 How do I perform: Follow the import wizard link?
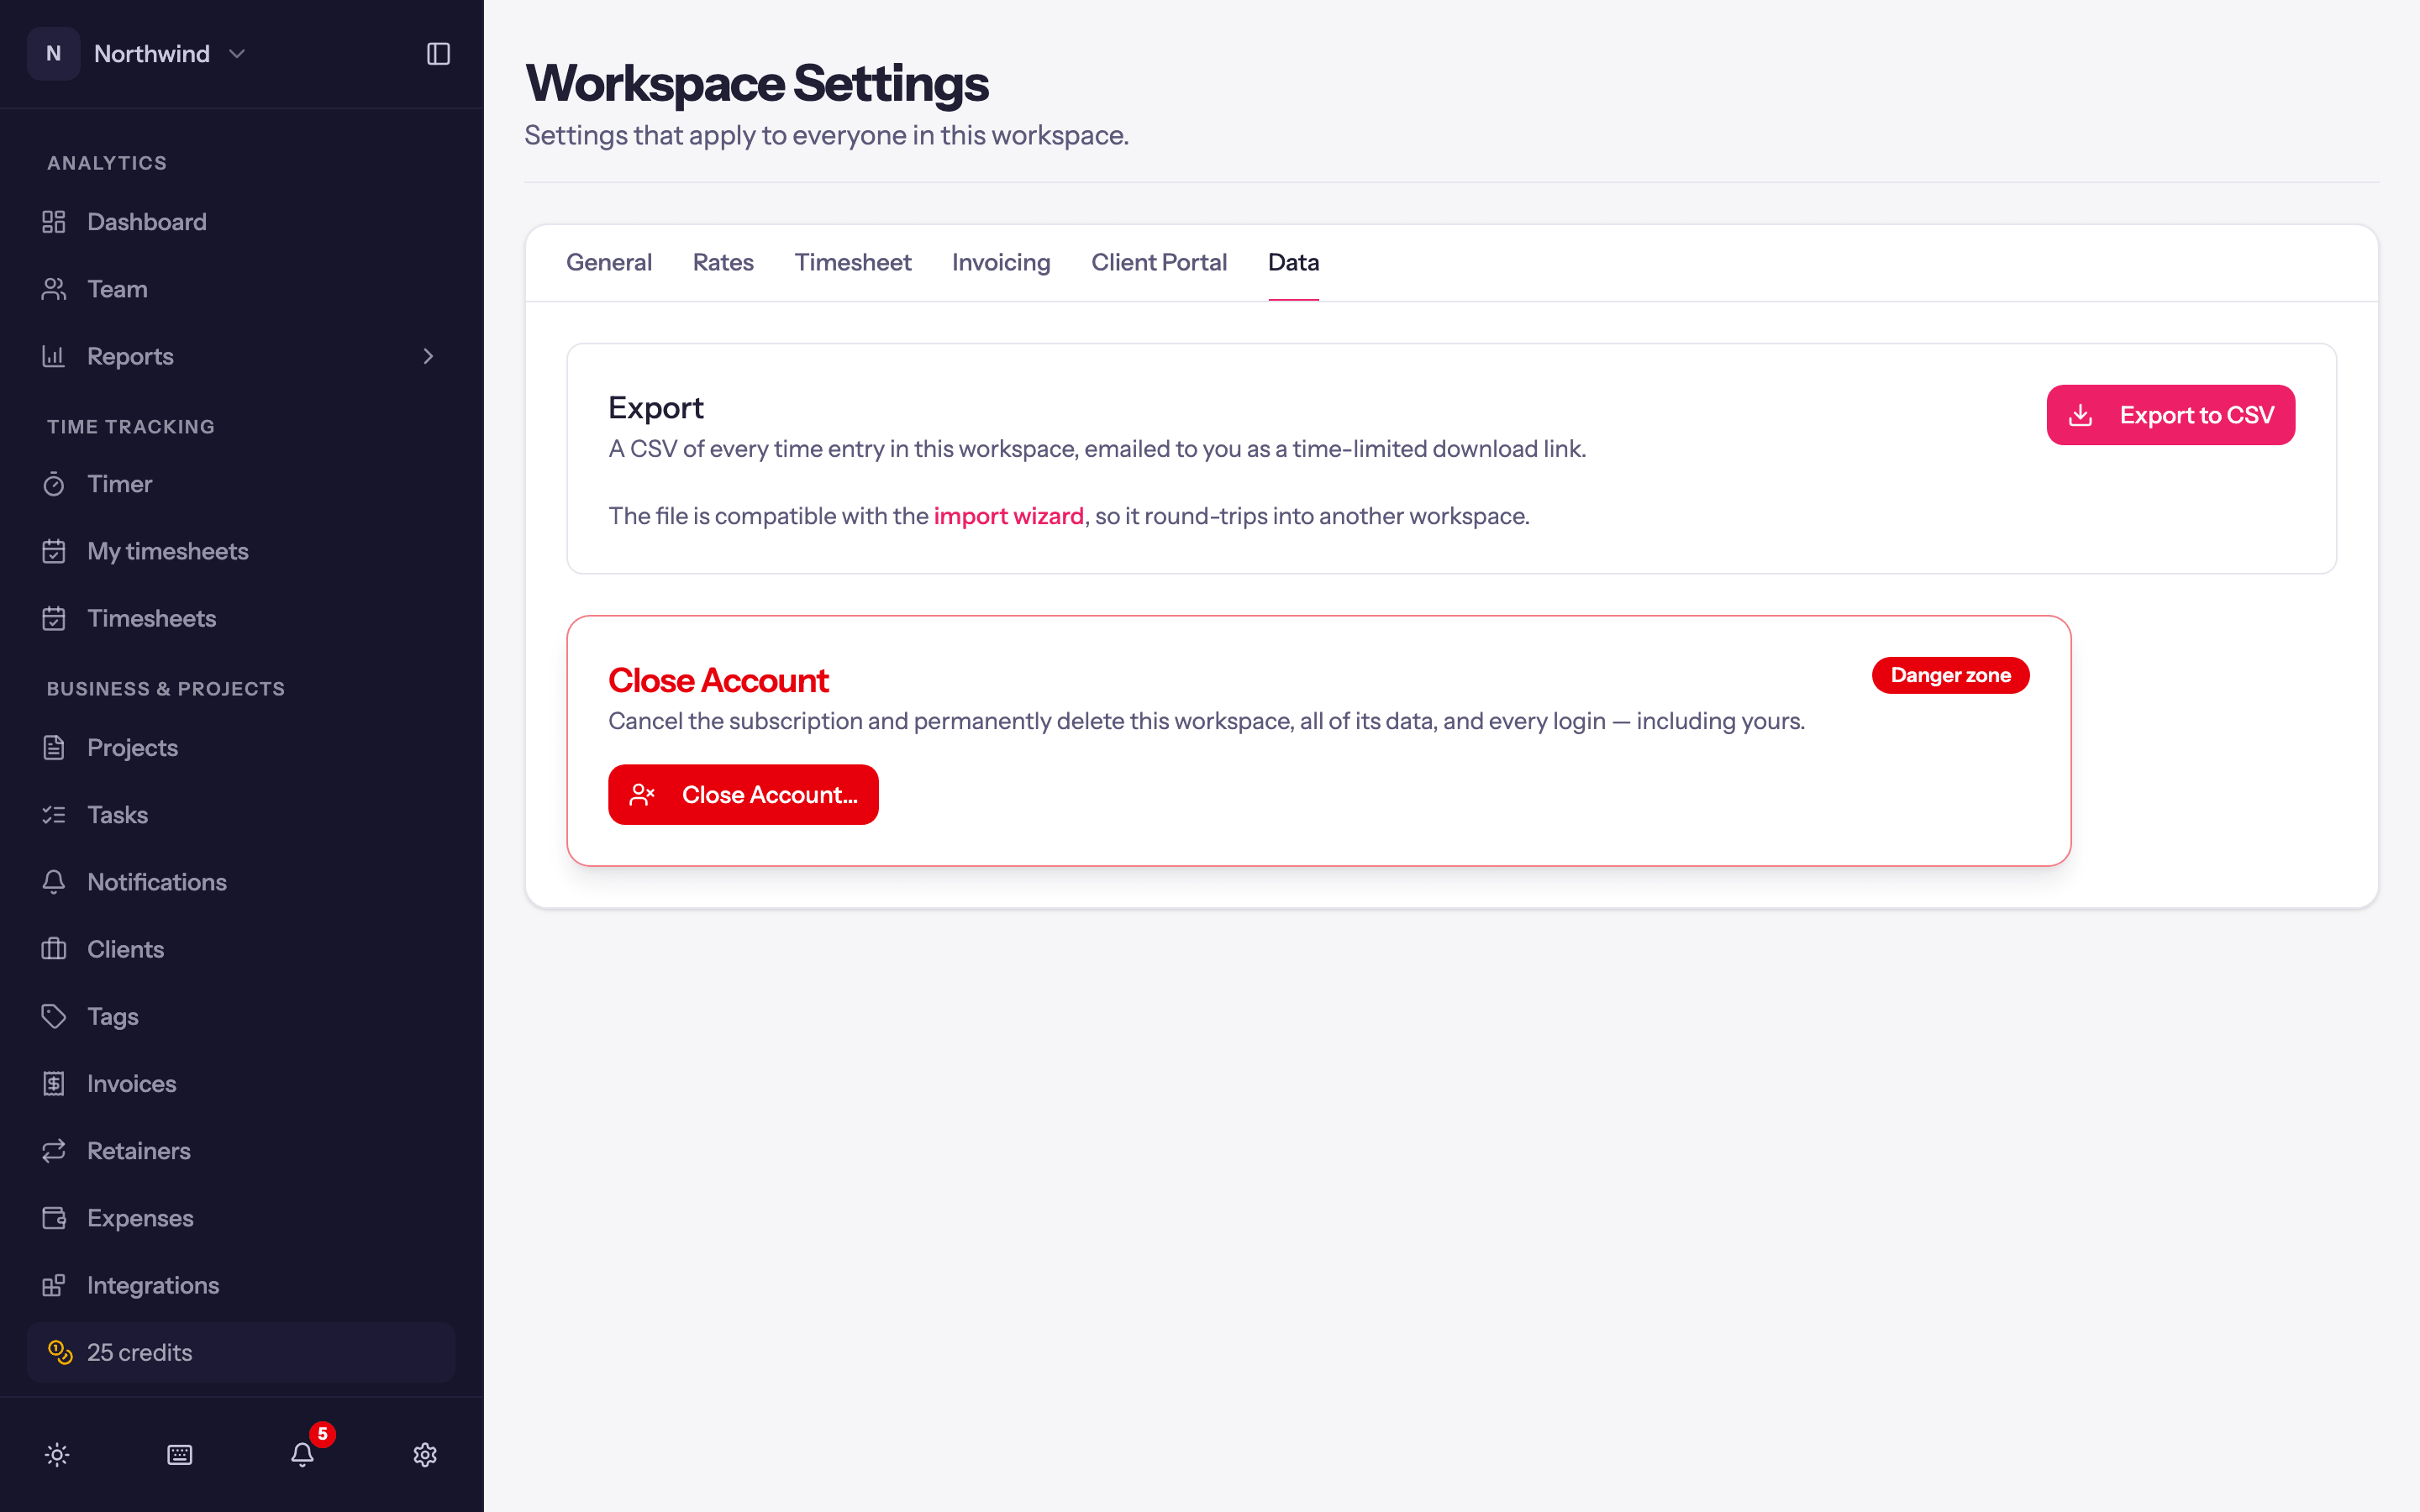(x=1008, y=516)
